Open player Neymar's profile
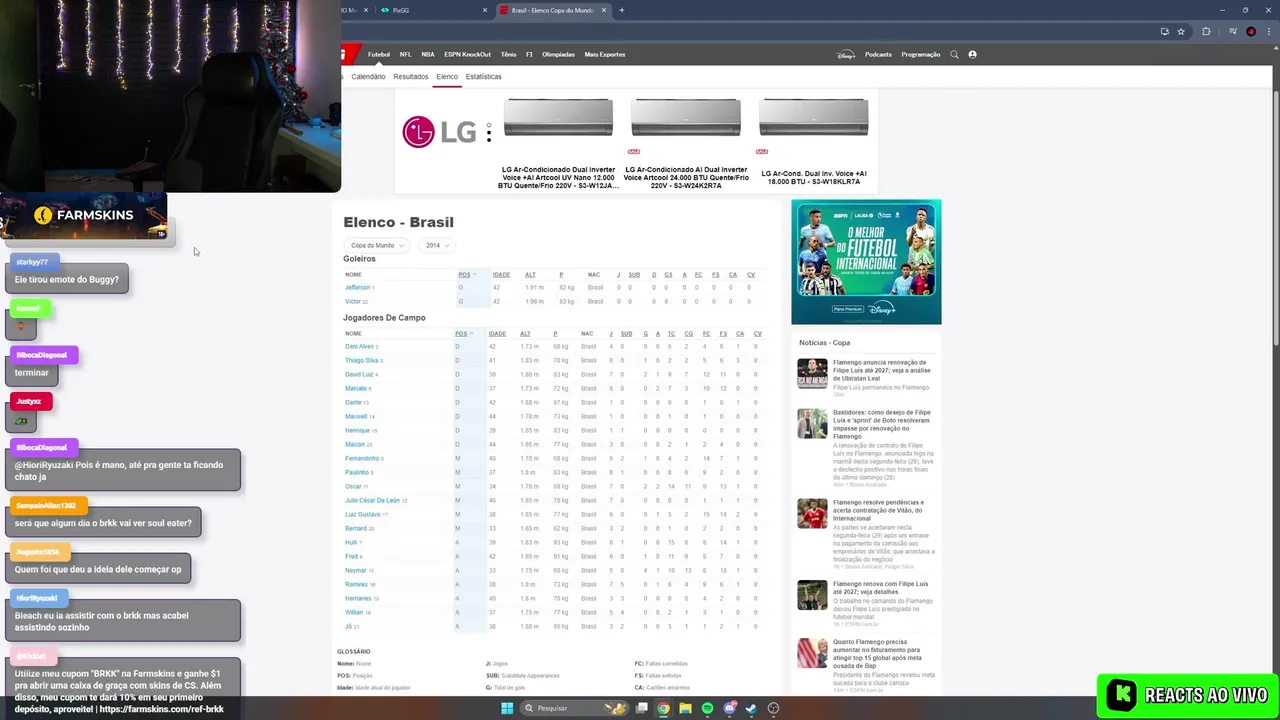This screenshot has width=1280, height=720. pyautogui.click(x=356, y=570)
